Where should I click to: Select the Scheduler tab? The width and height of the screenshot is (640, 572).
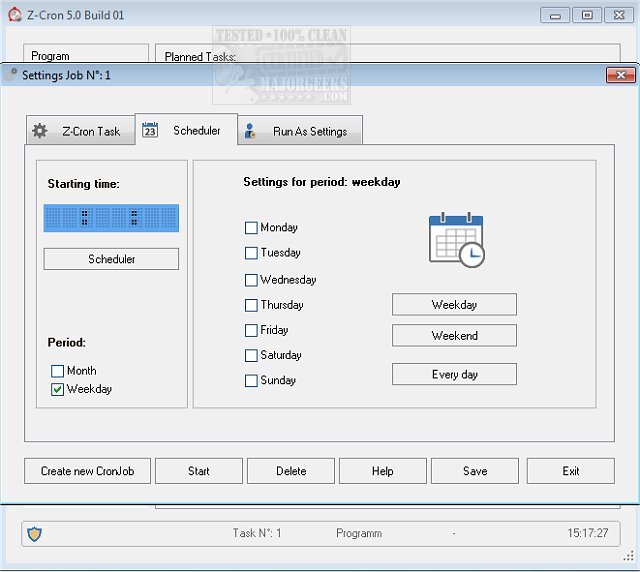[x=186, y=130]
